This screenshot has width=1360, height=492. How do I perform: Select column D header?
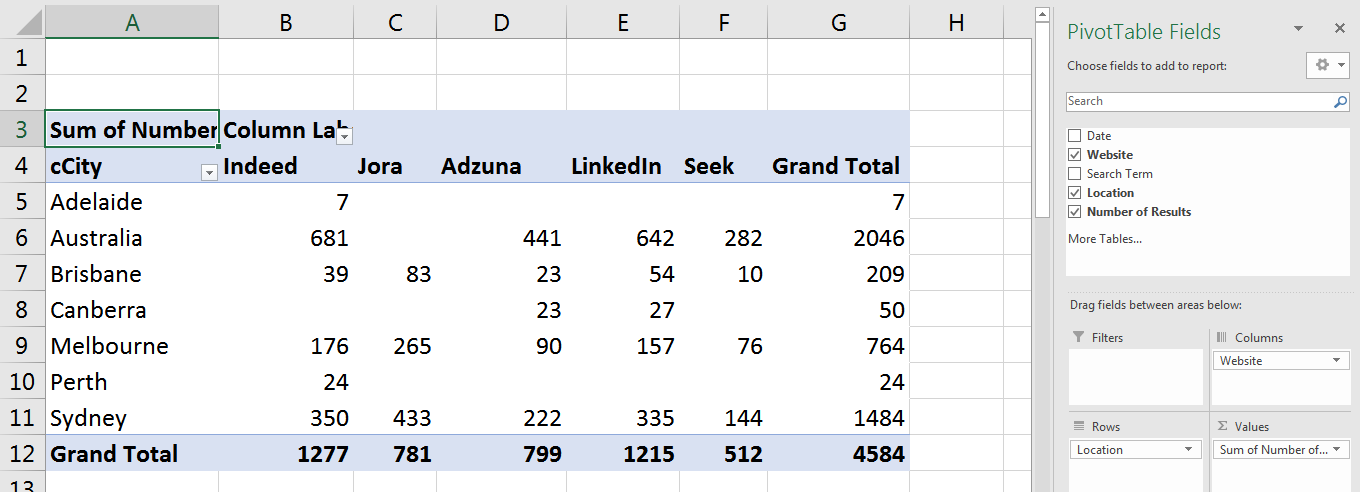[x=501, y=22]
